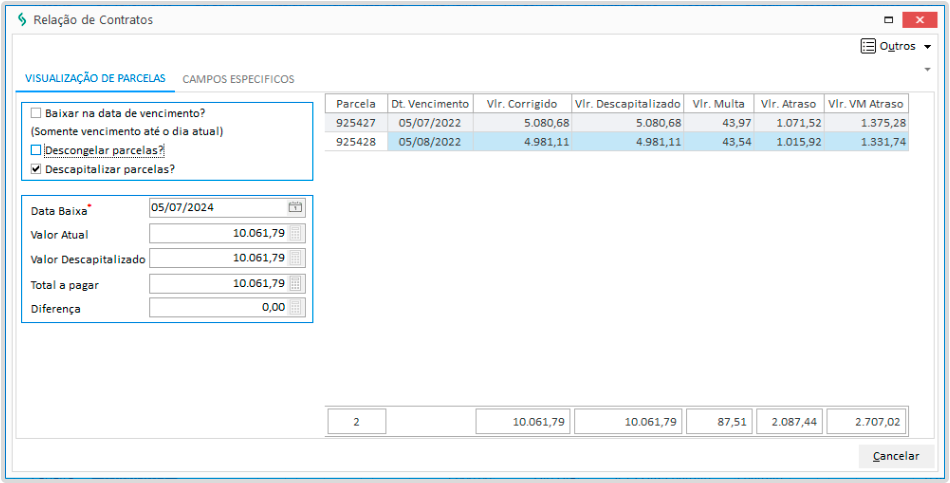Check Descongelar parcelas option
This screenshot has width=950, height=483.
click(x=36, y=150)
